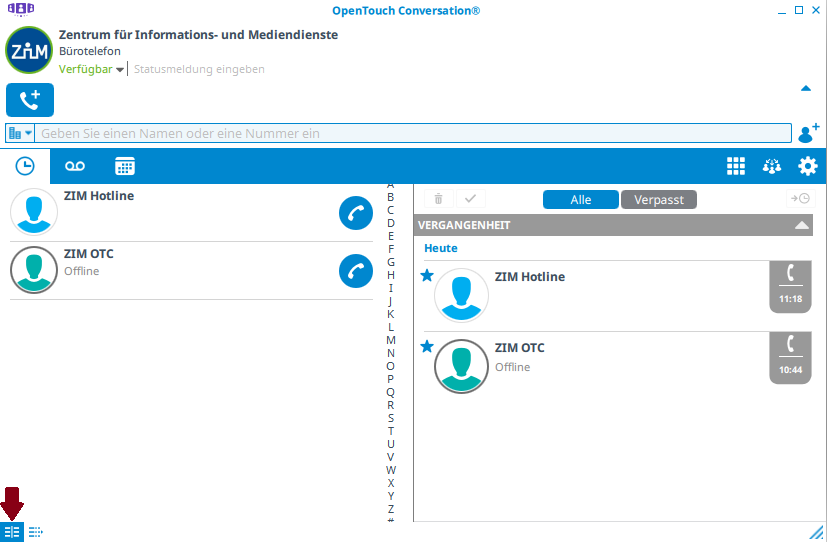Filter history by Verpasst calls
Image resolution: width=827 pixels, height=542 pixels.
658,200
